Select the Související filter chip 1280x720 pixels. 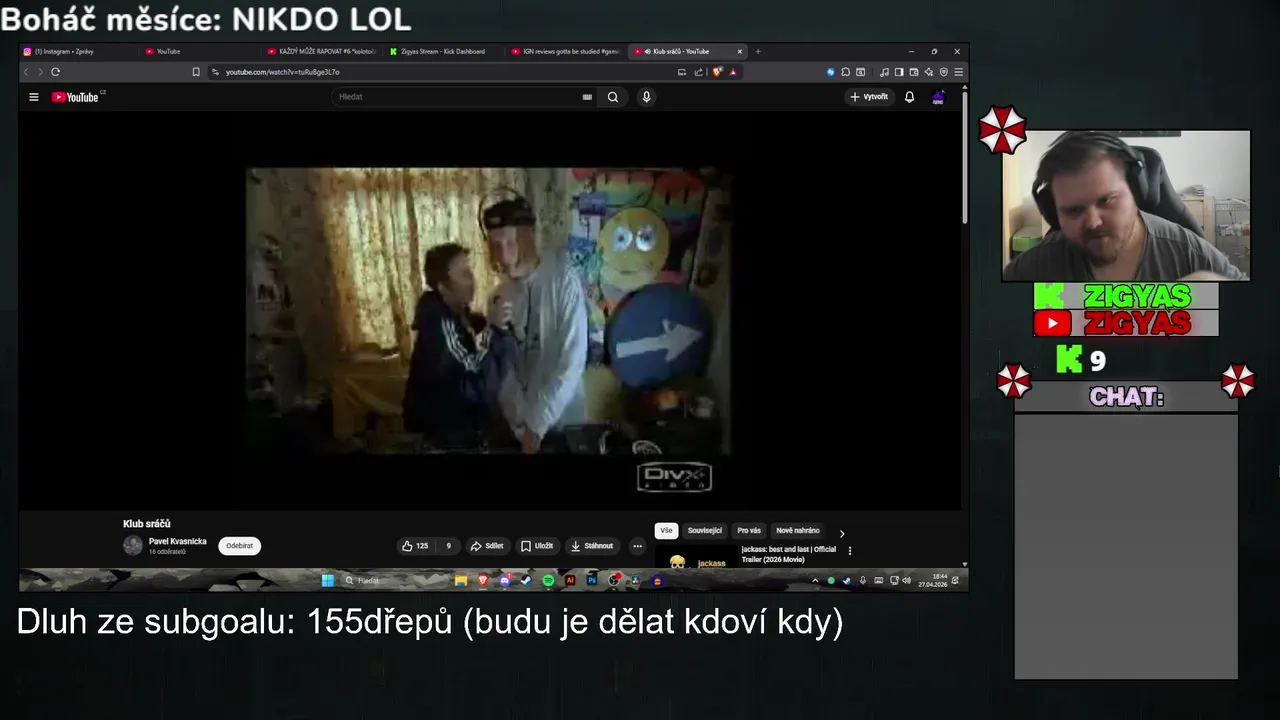tap(705, 531)
